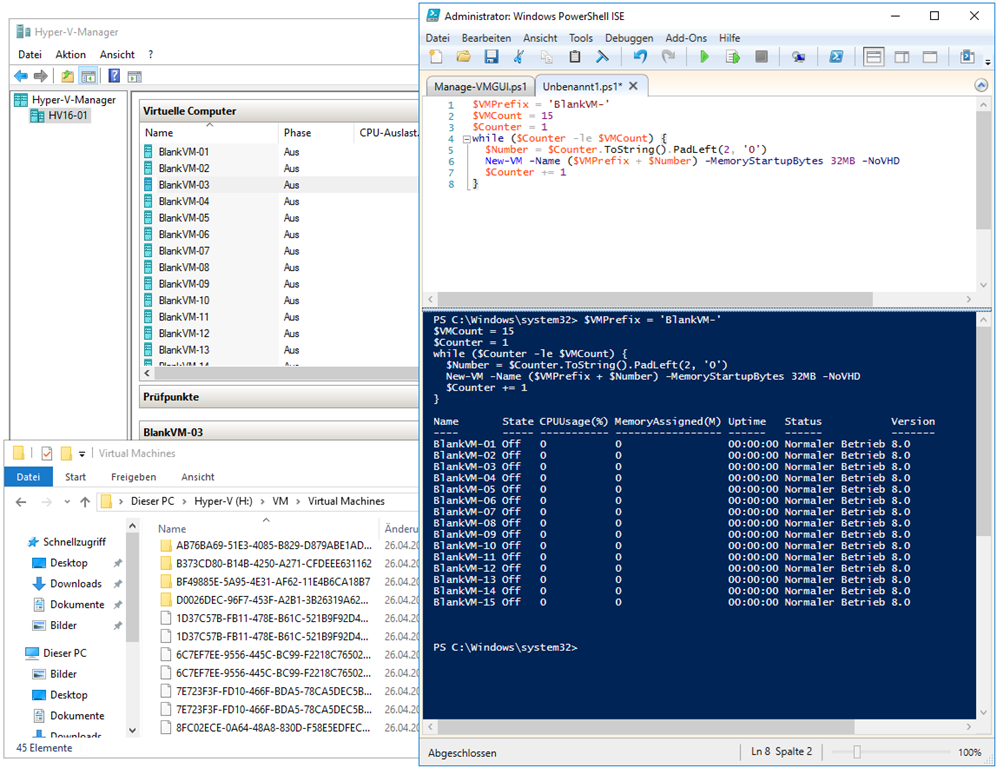The width and height of the screenshot is (997, 768).
Task: Go back in Hyper-V-Manager toolbar
Action: click(21, 77)
